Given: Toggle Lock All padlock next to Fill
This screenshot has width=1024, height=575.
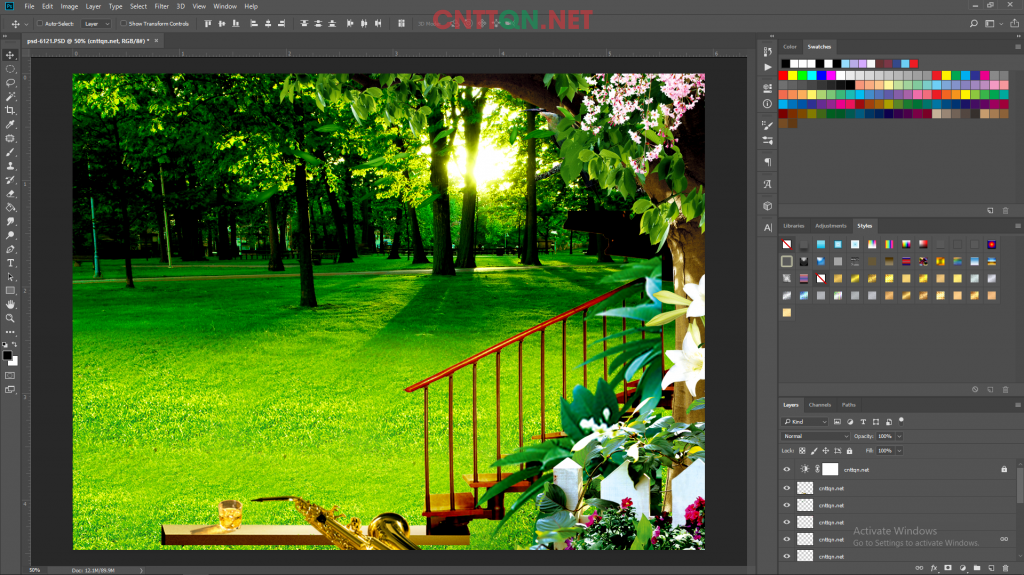Looking at the screenshot, I should [x=850, y=451].
